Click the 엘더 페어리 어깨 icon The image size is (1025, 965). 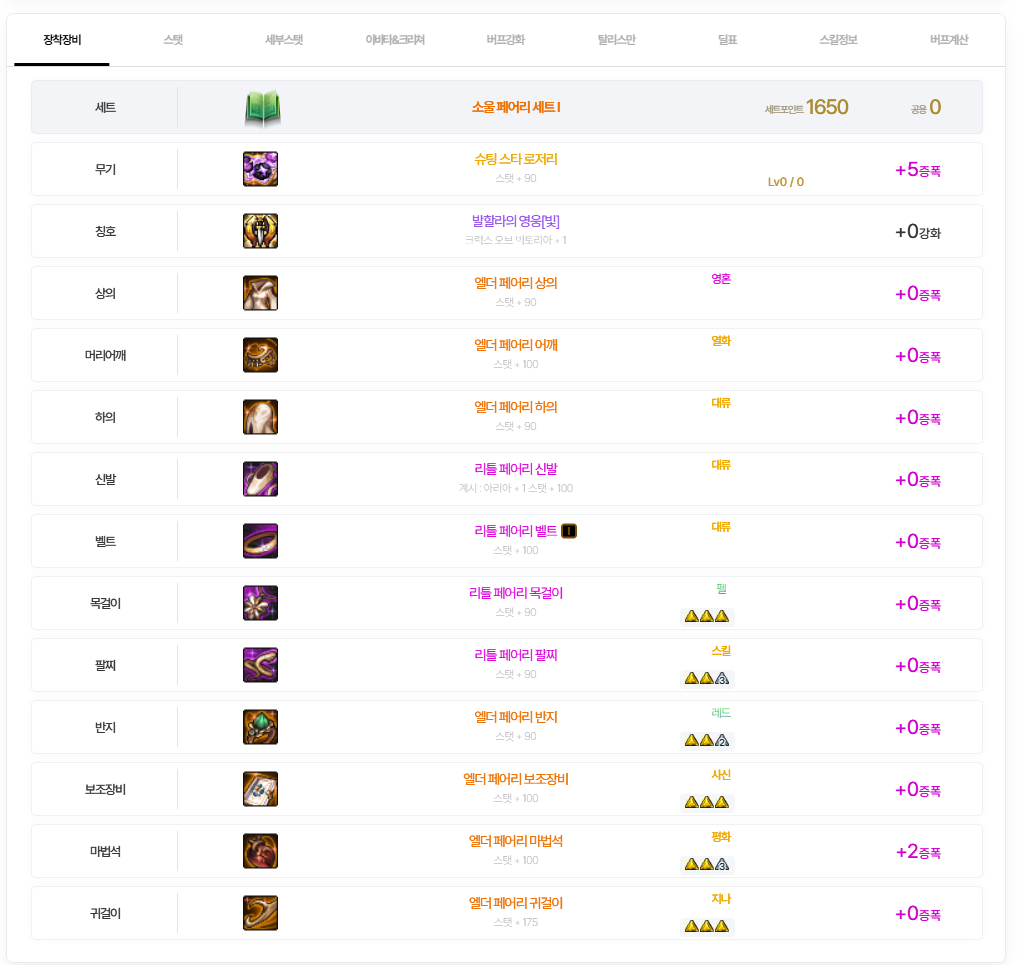click(260, 355)
